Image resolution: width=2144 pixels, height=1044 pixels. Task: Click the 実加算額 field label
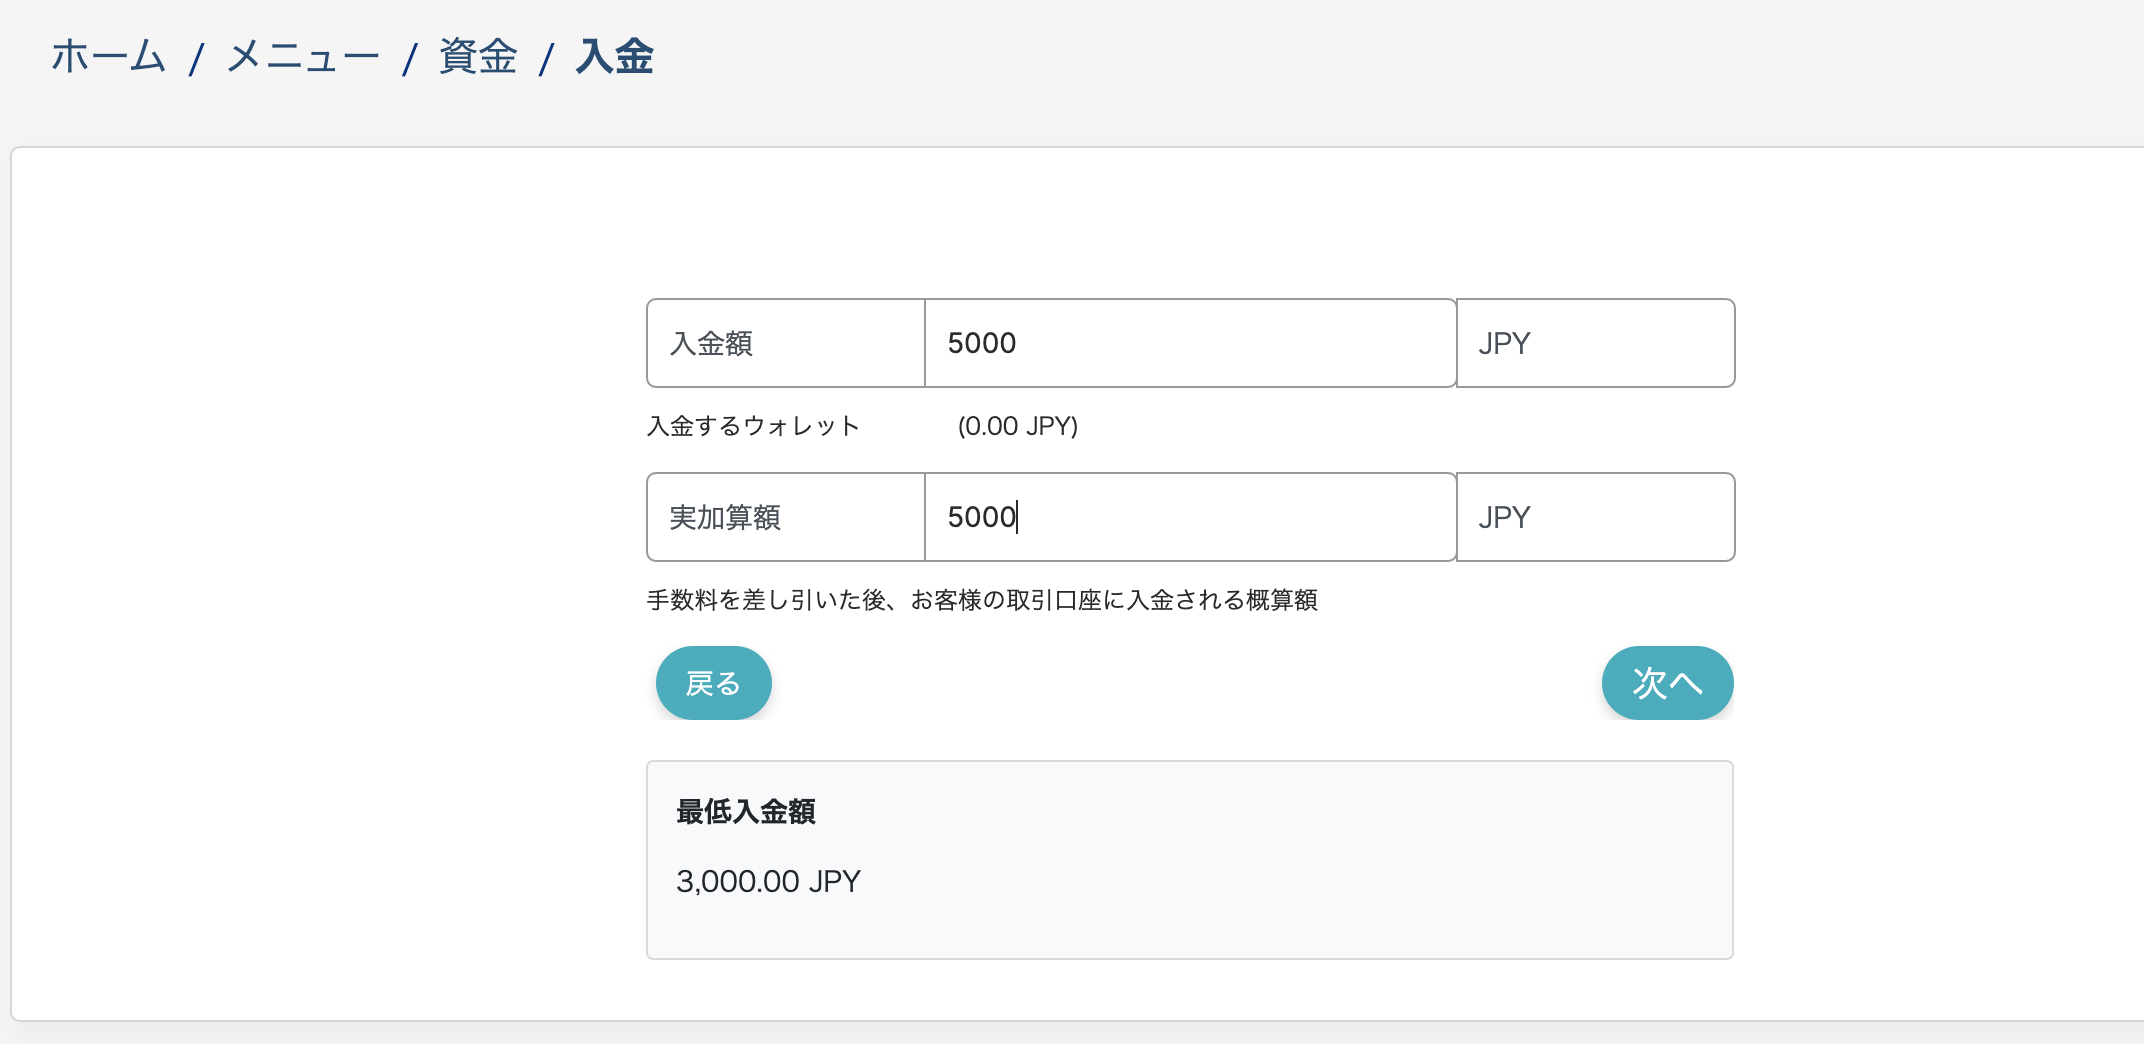(x=725, y=518)
